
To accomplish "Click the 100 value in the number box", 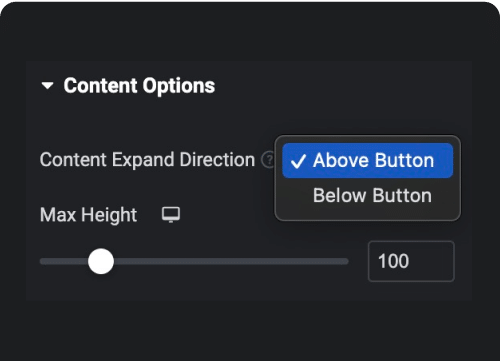I will [x=393, y=261].
